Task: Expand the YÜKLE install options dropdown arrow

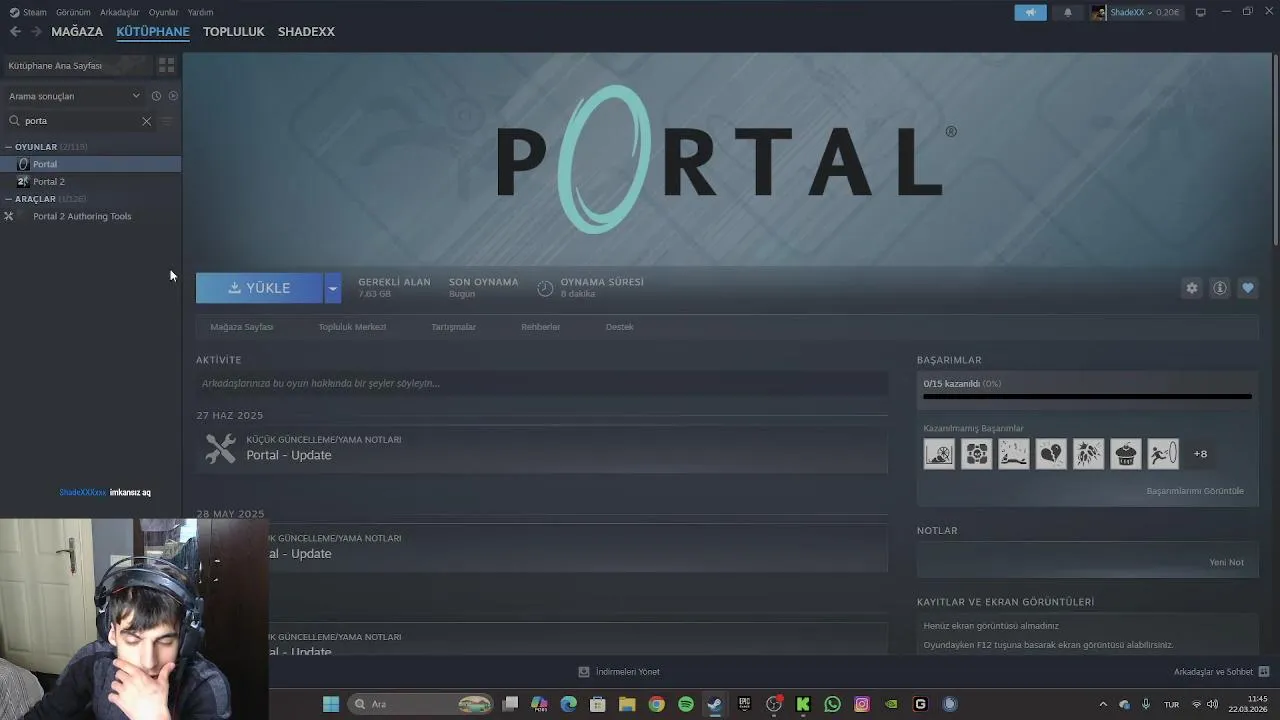Action: 333,288
